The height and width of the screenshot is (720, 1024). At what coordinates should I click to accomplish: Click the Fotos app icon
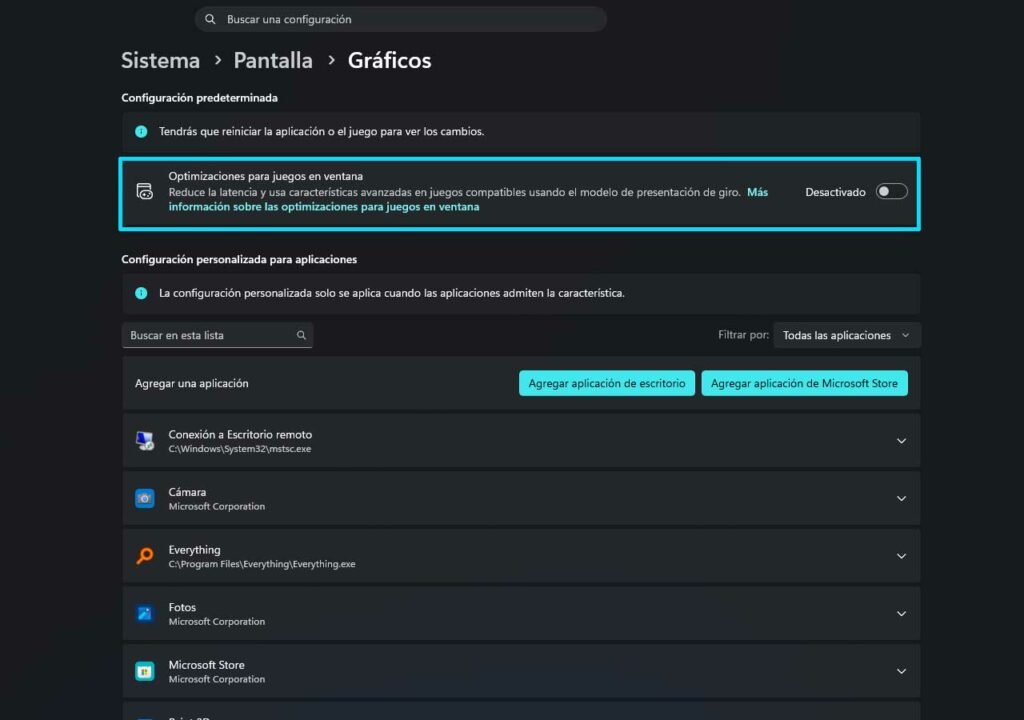click(144, 614)
